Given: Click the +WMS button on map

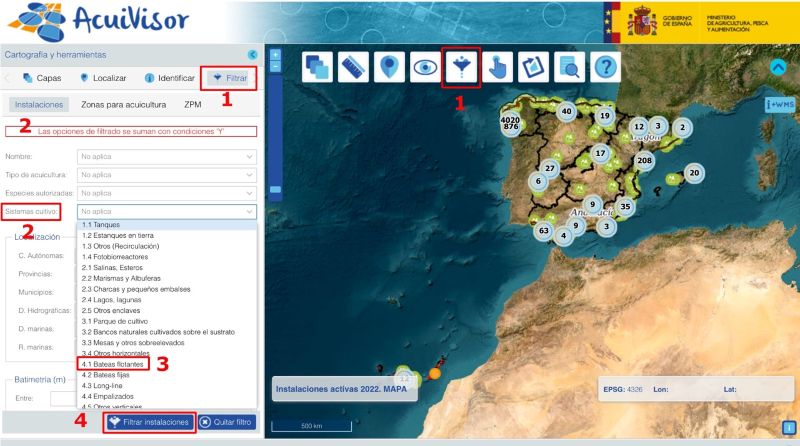Looking at the screenshot, I should point(778,103).
